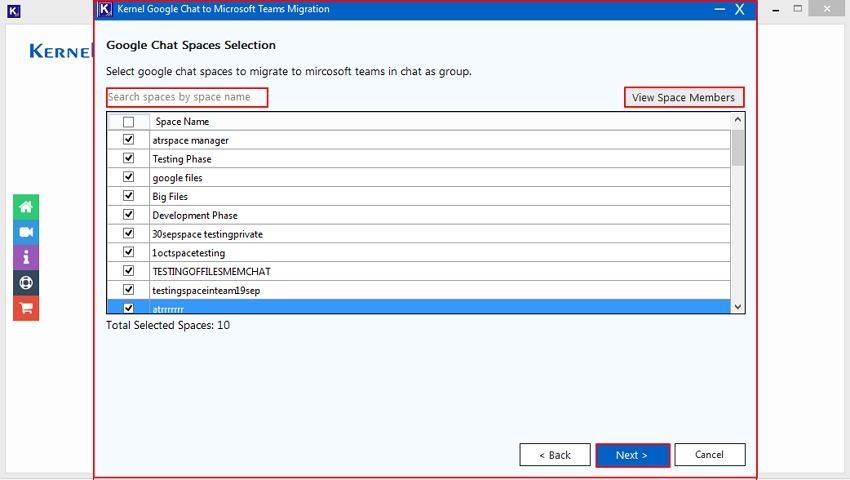Uncheck the testingspaceinteam19sep checkbox
The width and height of the screenshot is (850, 480).
128,290
